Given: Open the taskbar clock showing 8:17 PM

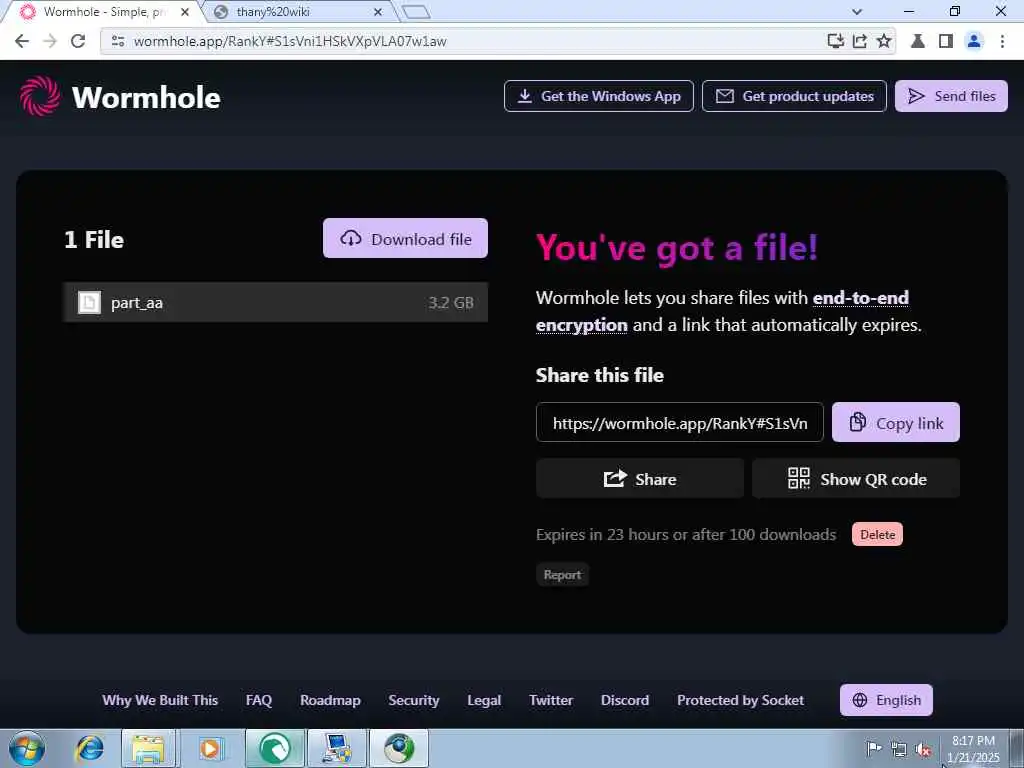Looking at the screenshot, I should tap(973, 749).
